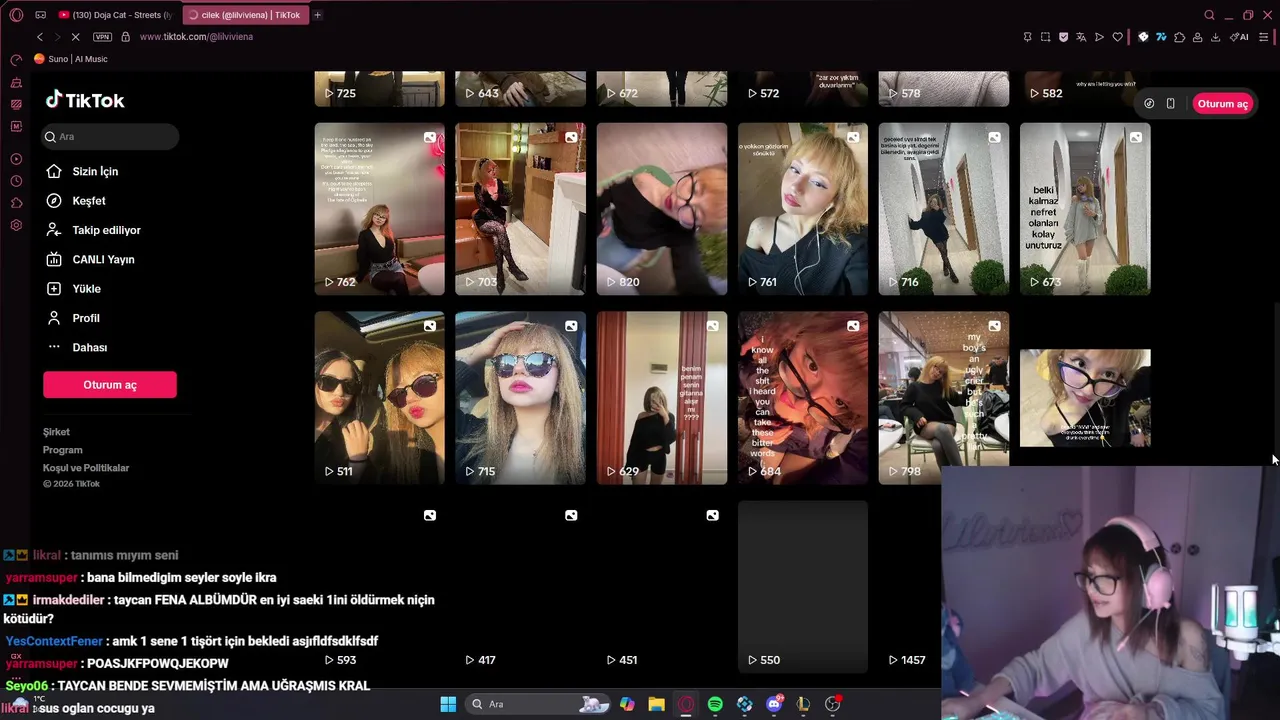
Task: Focus the TikTok Ara search field
Action: [110, 137]
